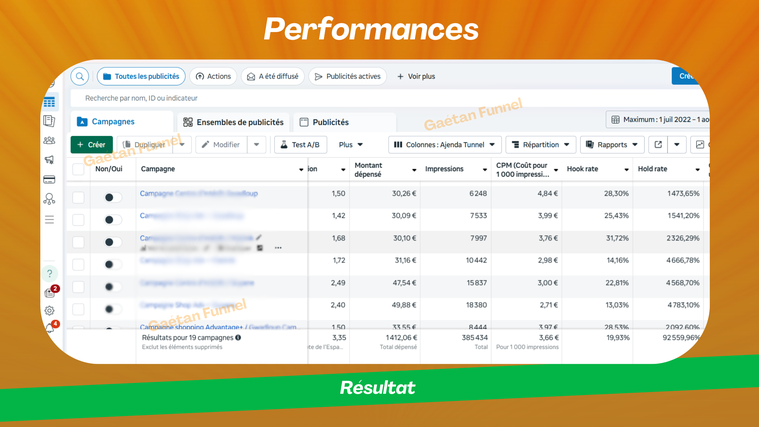
Task: Switch to Ensembles de publicités tab
Action: (233, 122)
